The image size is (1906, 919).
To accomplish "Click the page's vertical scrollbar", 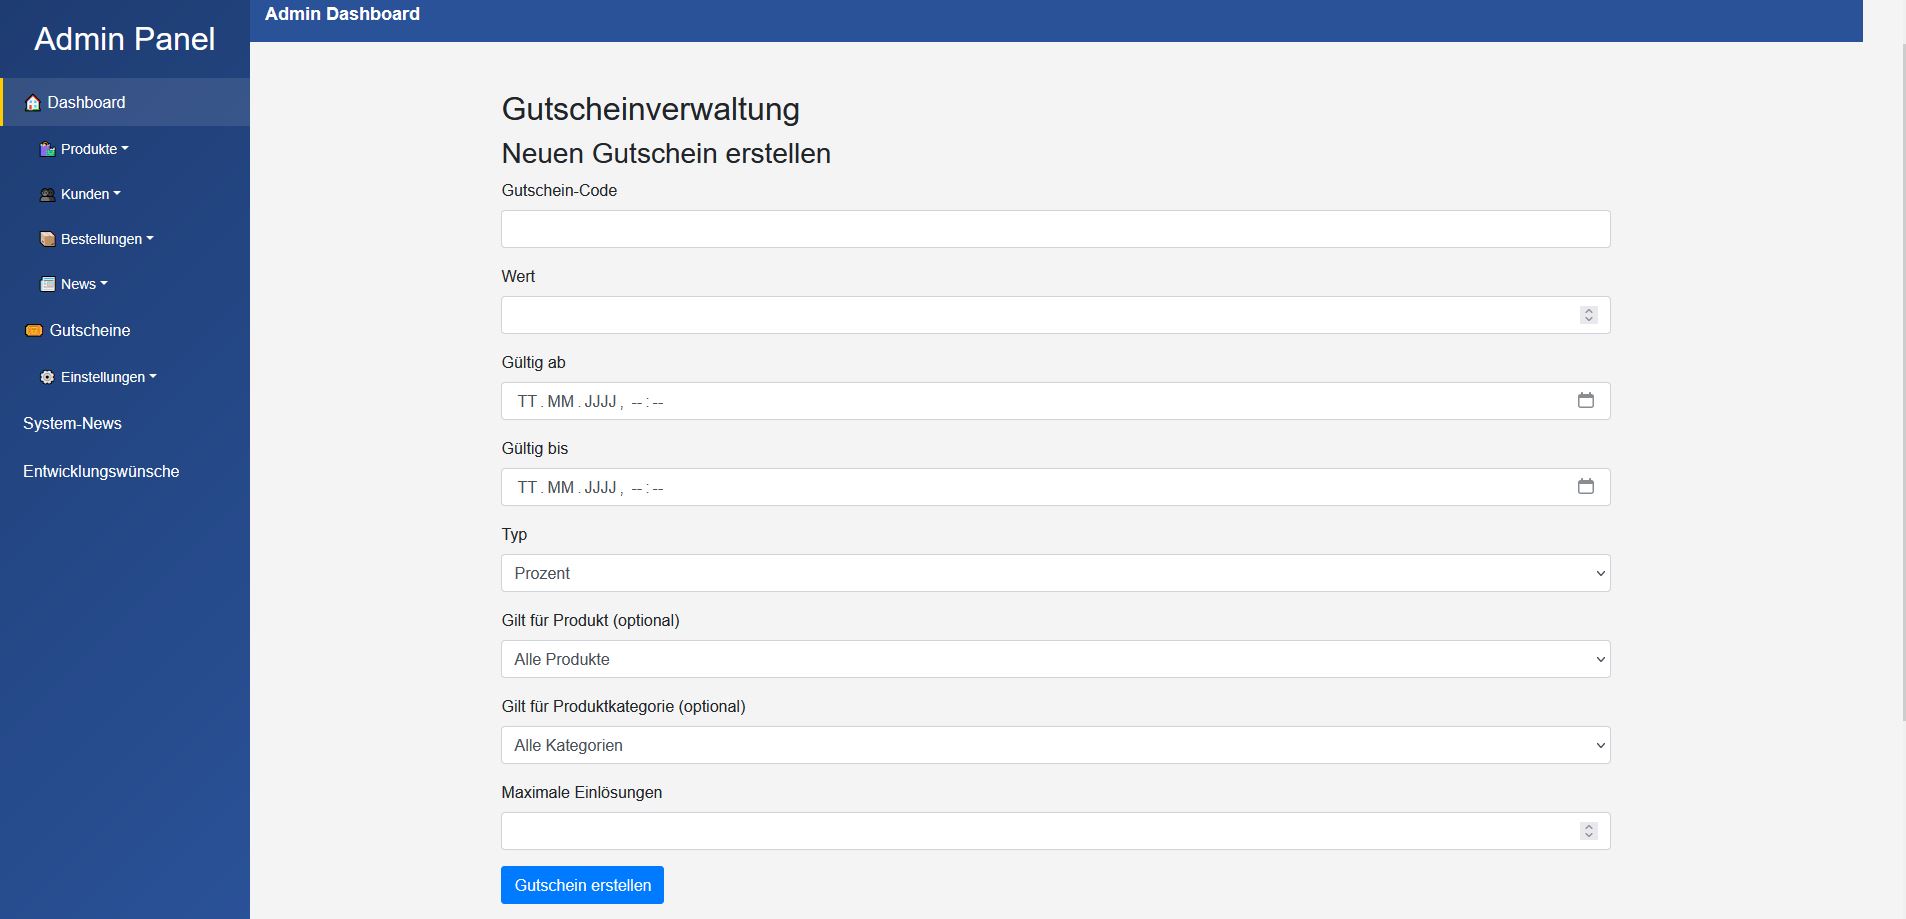I will coord(1903,380).
